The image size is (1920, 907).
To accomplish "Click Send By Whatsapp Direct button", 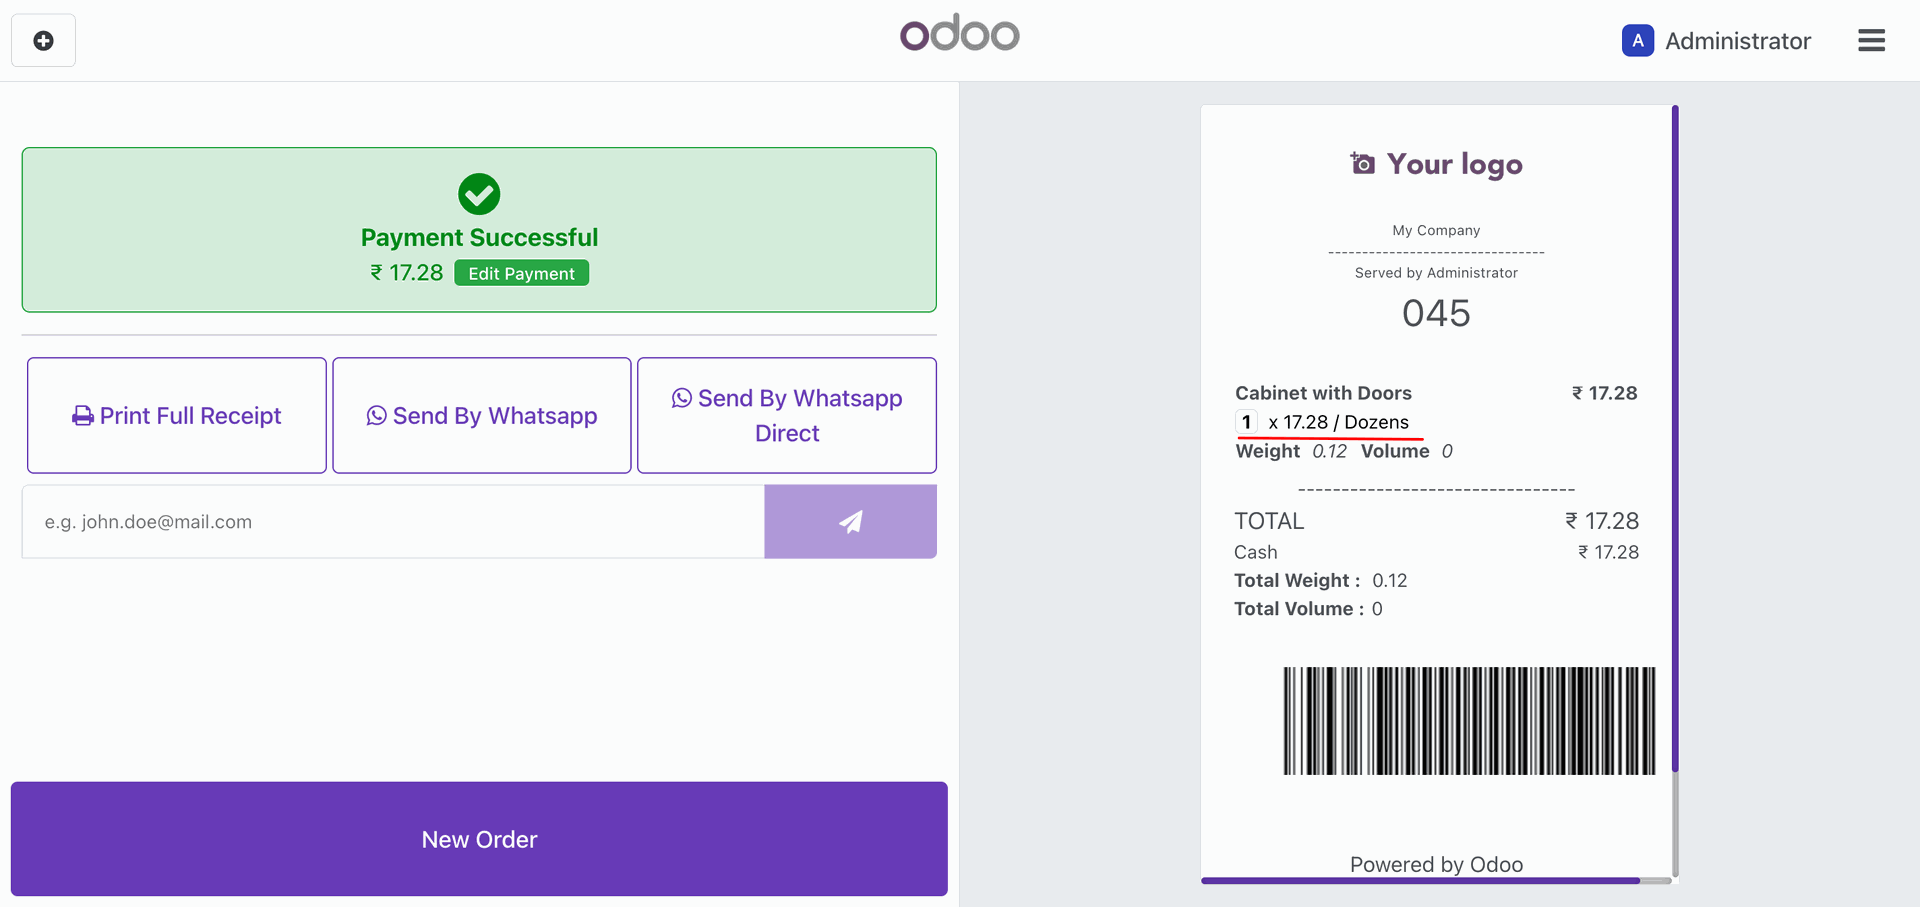I will point(787,416).
